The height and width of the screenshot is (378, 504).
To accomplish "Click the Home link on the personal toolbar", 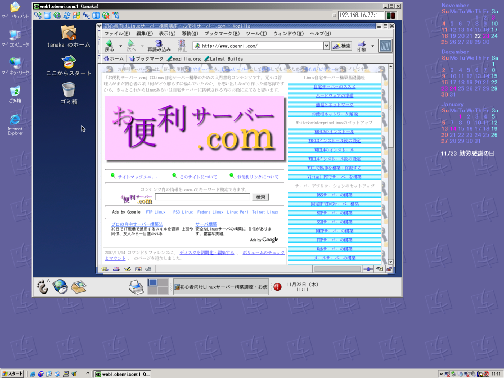I will [114, 59].
